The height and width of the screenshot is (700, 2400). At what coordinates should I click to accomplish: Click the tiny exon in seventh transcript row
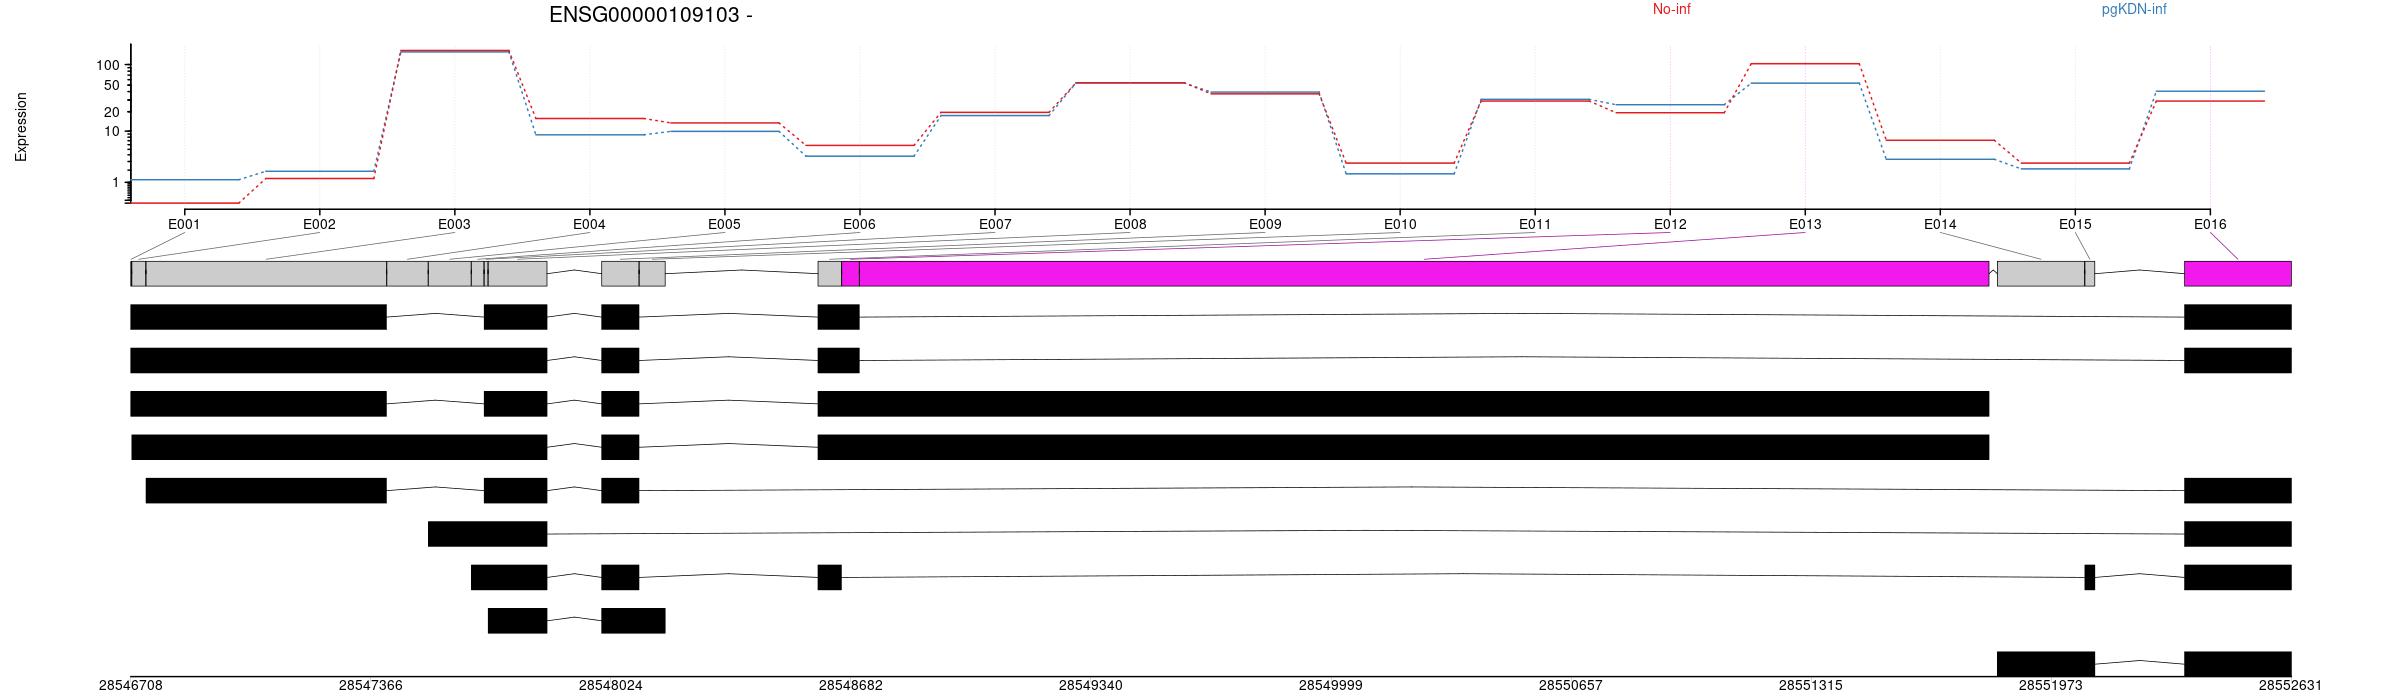pos(2090,577)
